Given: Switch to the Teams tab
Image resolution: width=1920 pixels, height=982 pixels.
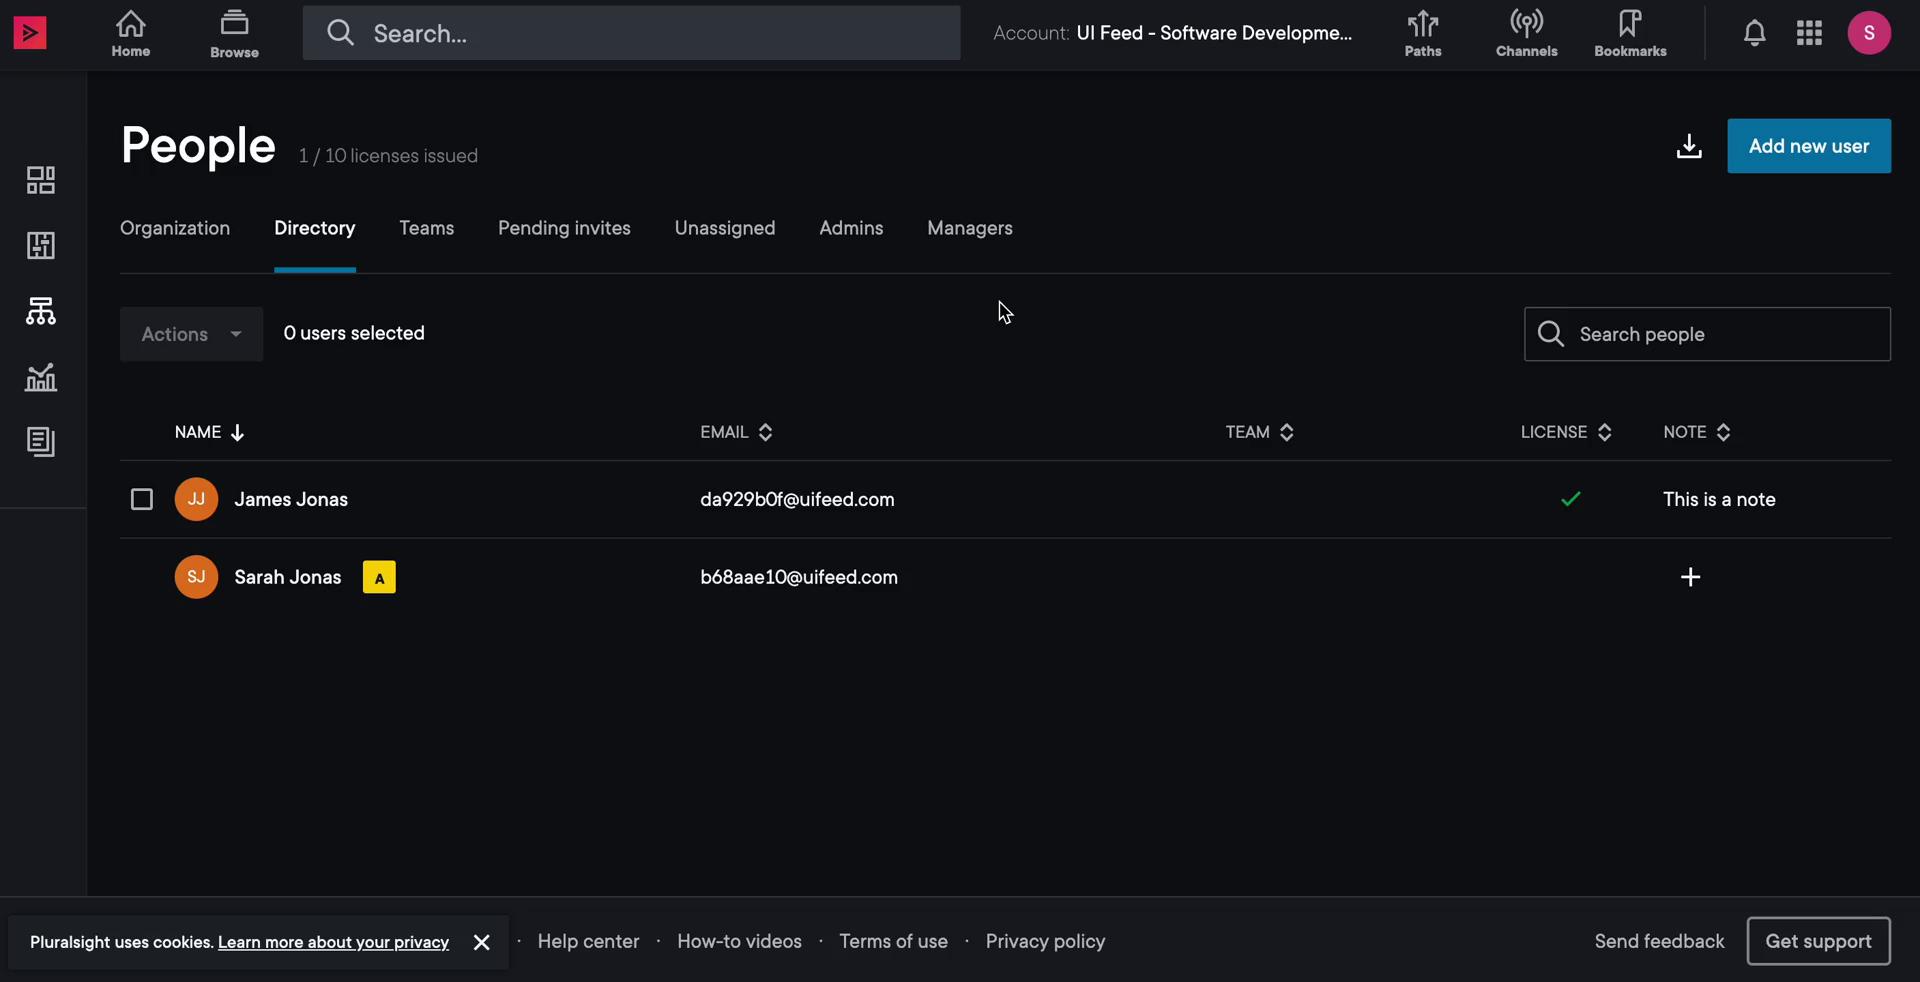Looking at the screenshot, I should pyautogui.click(x=426, y=228).
